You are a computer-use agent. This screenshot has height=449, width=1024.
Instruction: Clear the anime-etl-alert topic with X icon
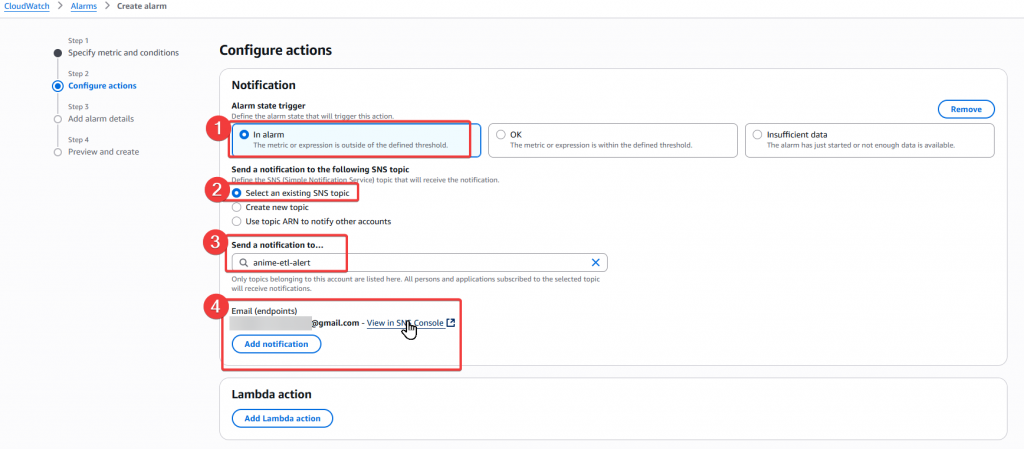(x=595, y=262)
